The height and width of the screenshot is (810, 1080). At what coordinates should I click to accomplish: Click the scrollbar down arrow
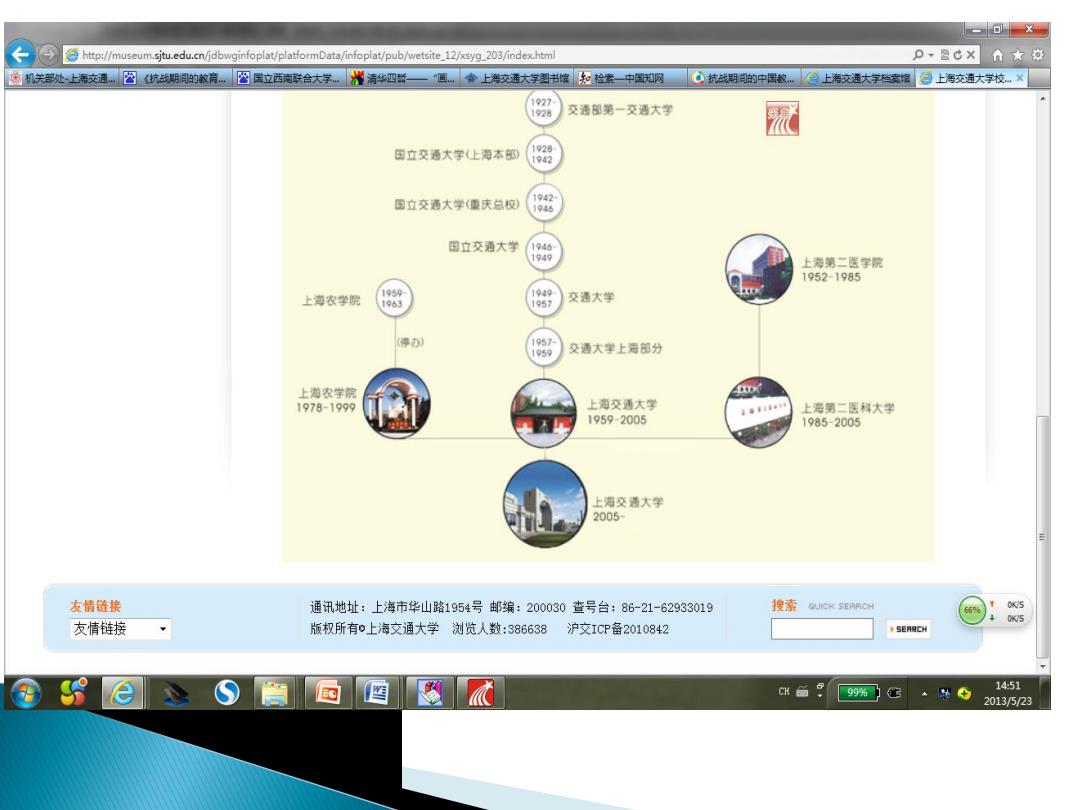pyautogui.click(x=1043, y=666)
